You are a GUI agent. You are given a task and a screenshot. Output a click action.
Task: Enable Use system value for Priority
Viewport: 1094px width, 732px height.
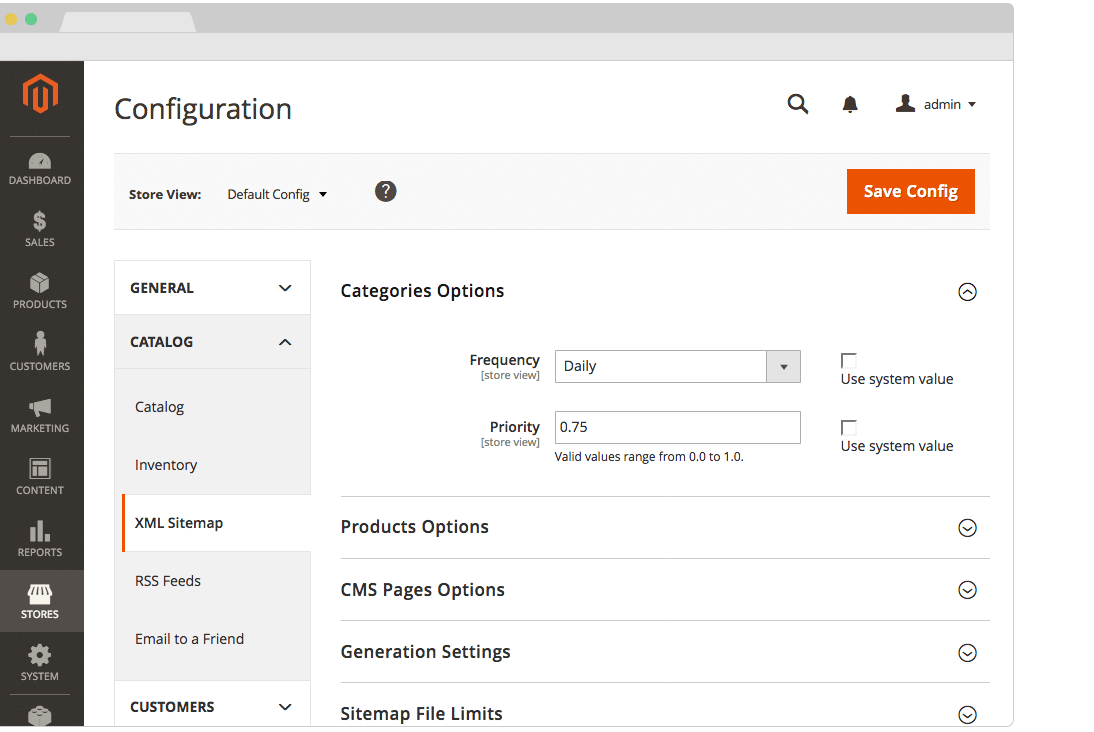[849, 427]
